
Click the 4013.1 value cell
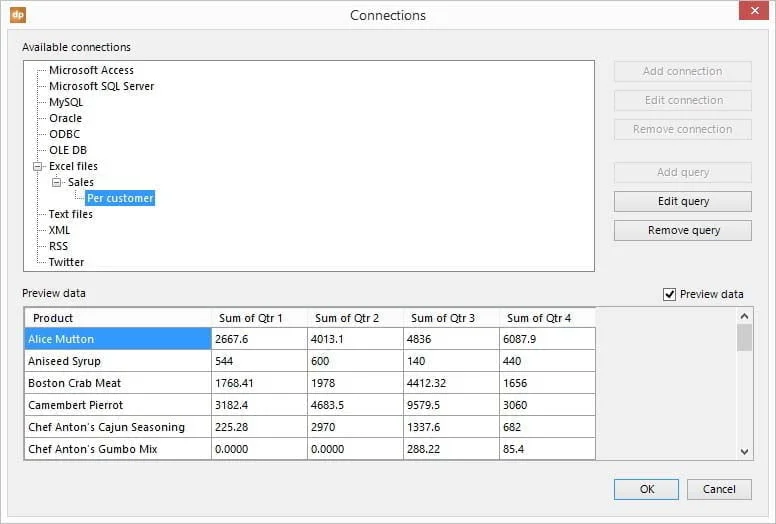tap(355, 339)
